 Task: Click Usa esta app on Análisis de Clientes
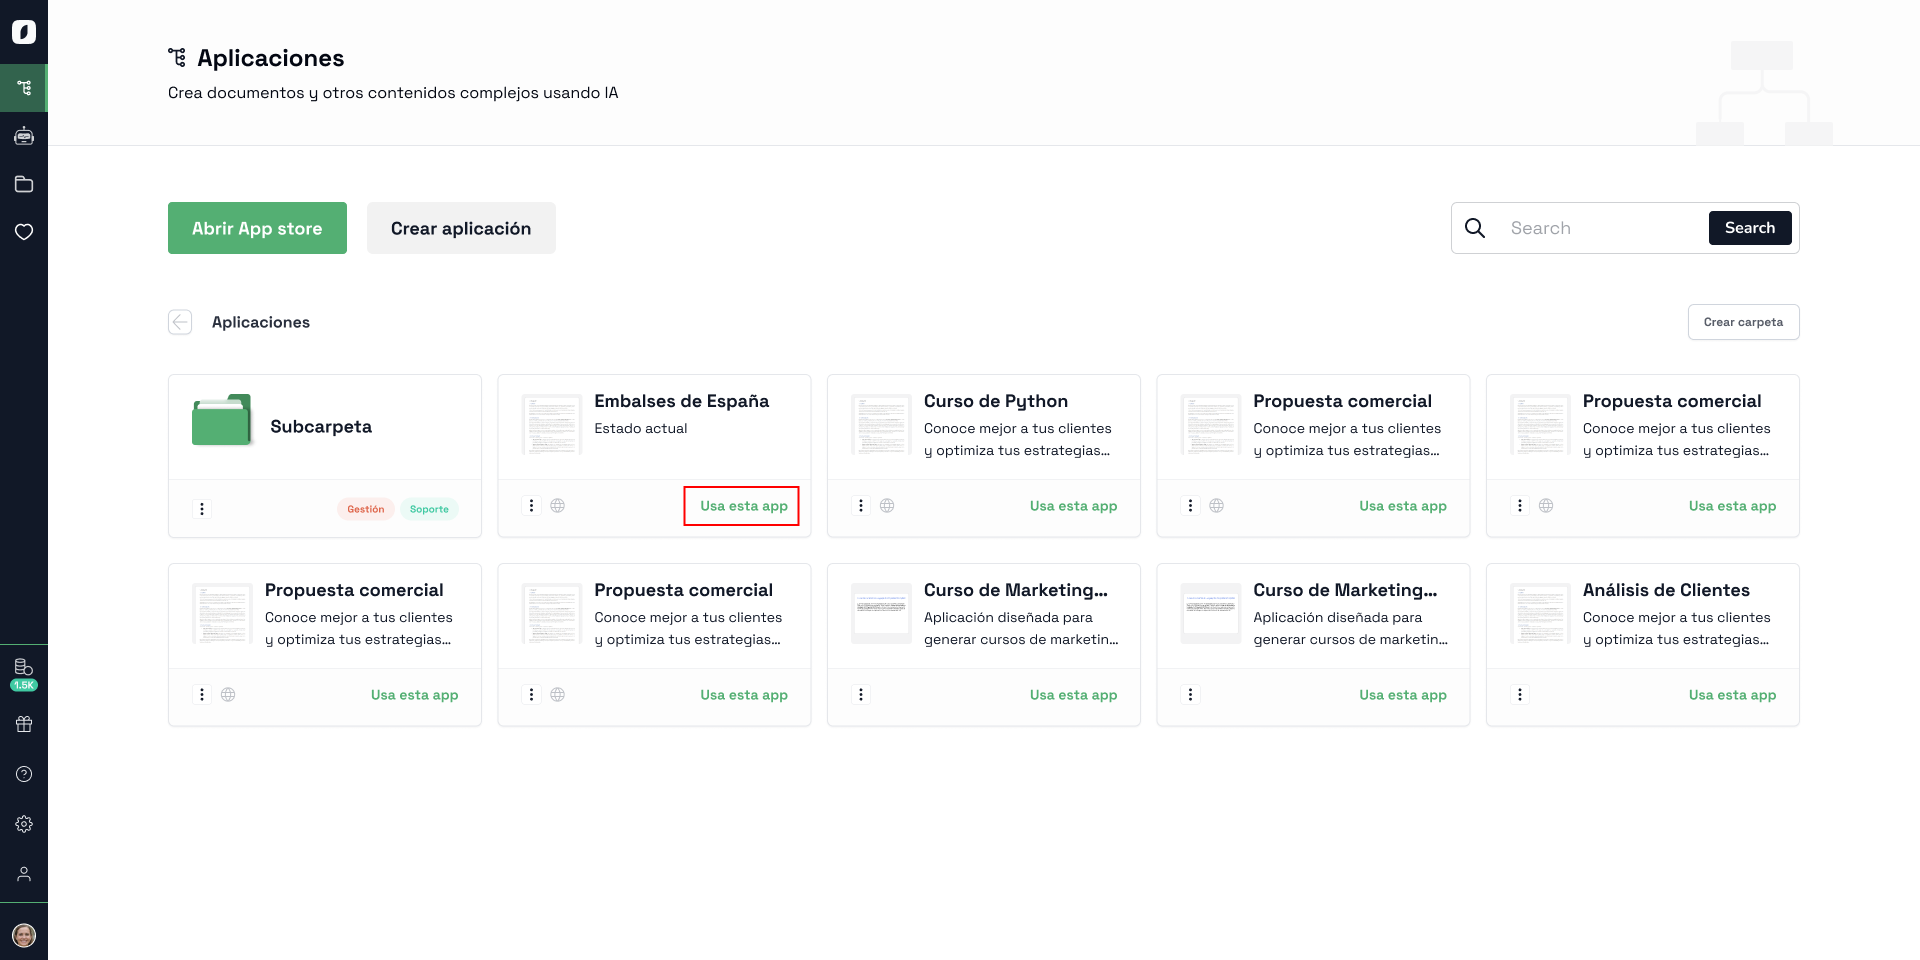coord(1732,695)
